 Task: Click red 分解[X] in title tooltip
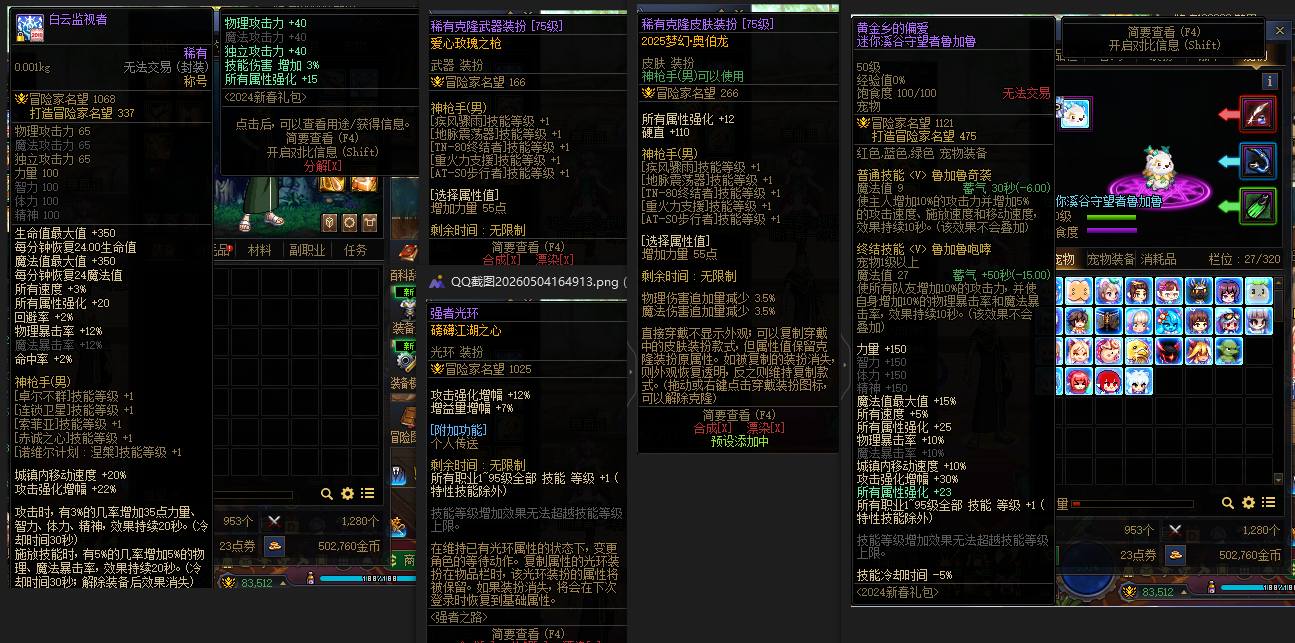(322, 165)
